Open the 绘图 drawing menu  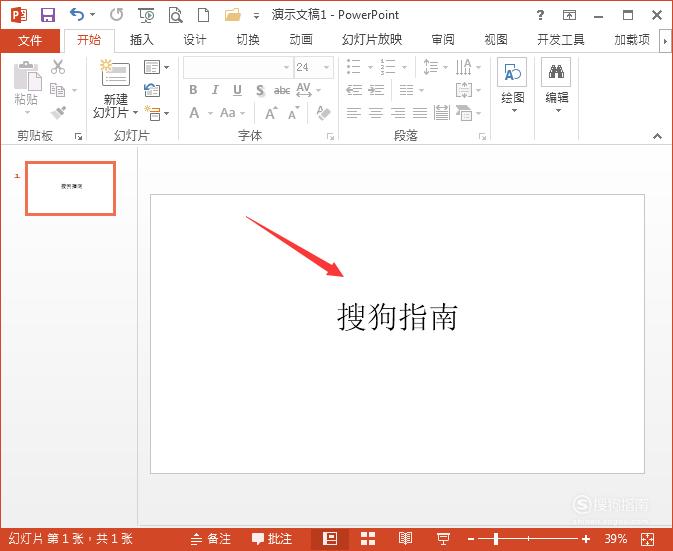[512, 86]
